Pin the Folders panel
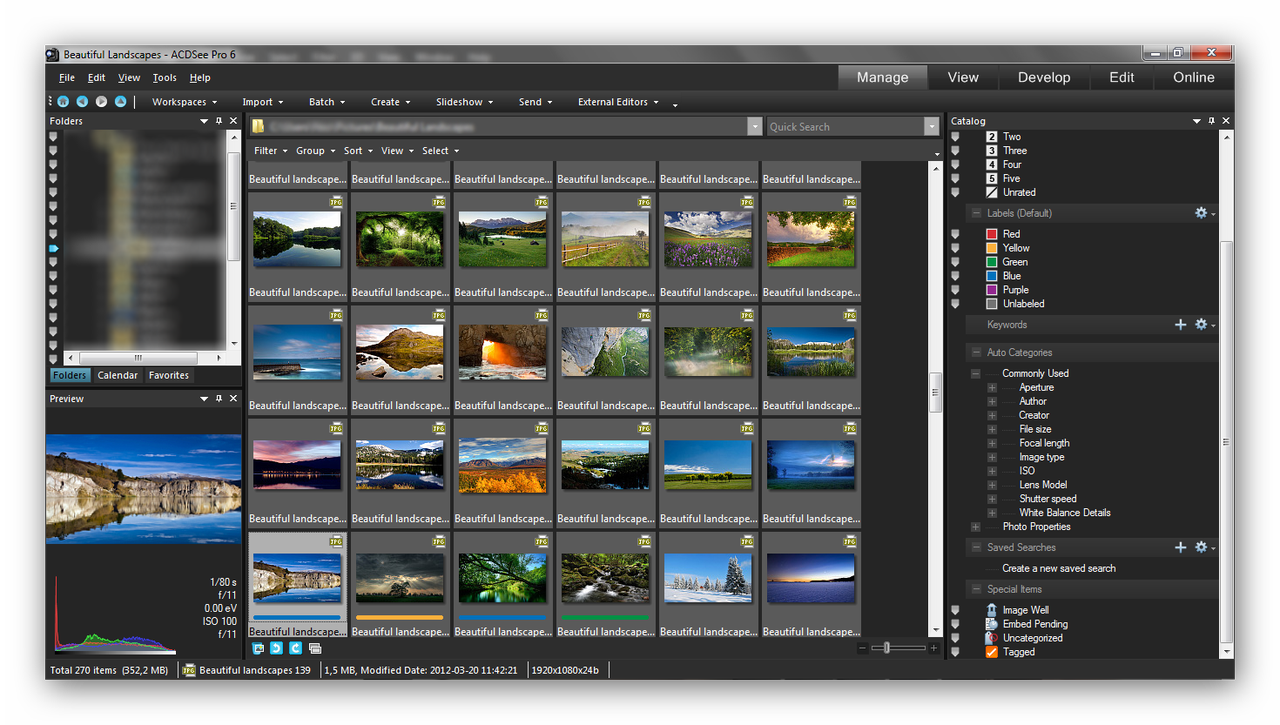The width and height of the screenshot is (1280, 725). click(x=219, y=121)
